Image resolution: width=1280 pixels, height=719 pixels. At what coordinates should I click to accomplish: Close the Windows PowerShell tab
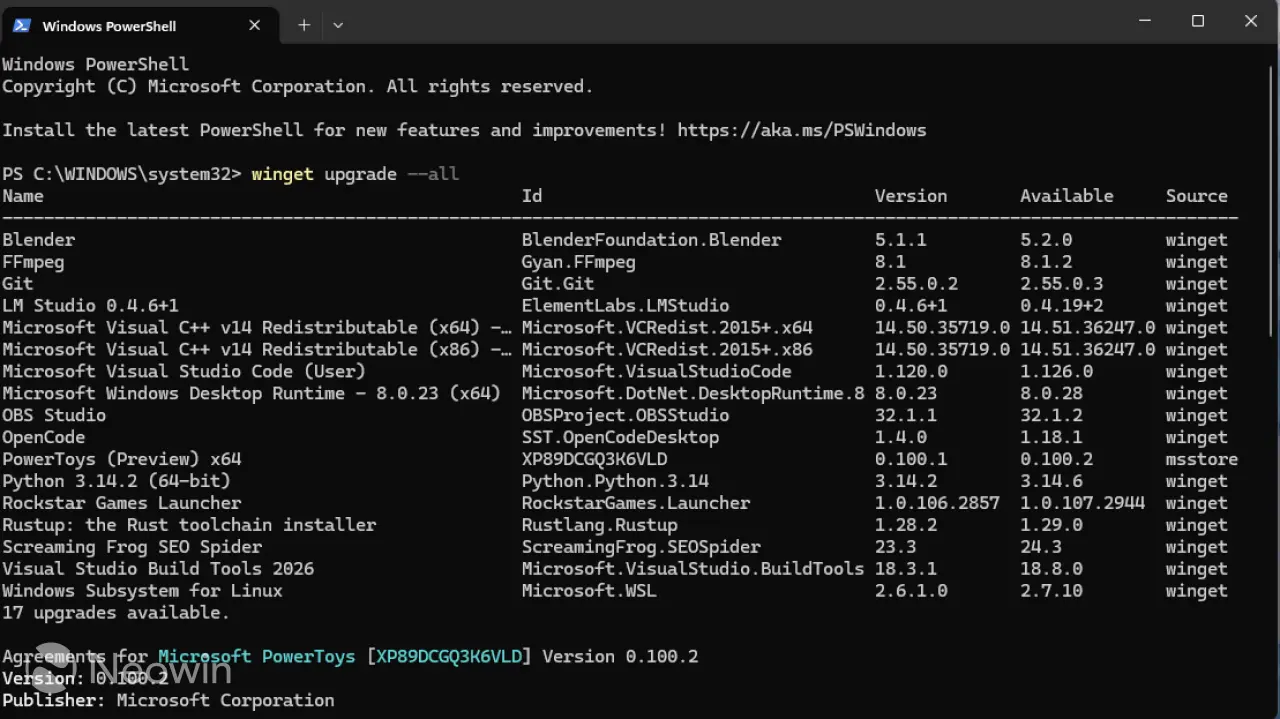click(x=254, y=25)
